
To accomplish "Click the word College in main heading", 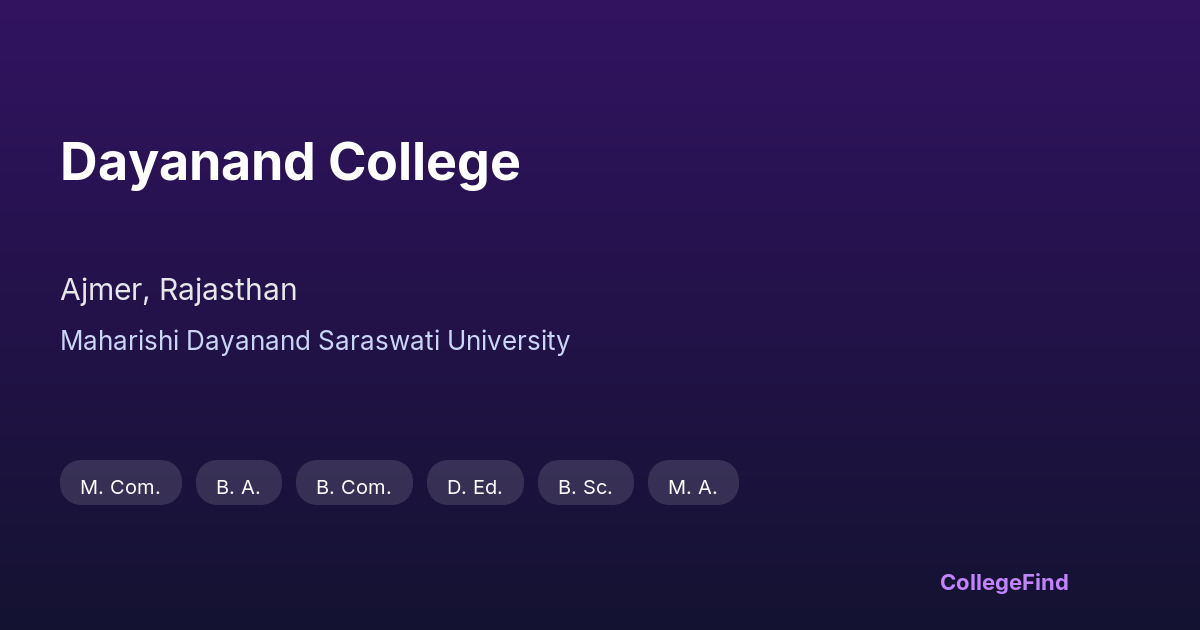I will [x=424, y=162].
